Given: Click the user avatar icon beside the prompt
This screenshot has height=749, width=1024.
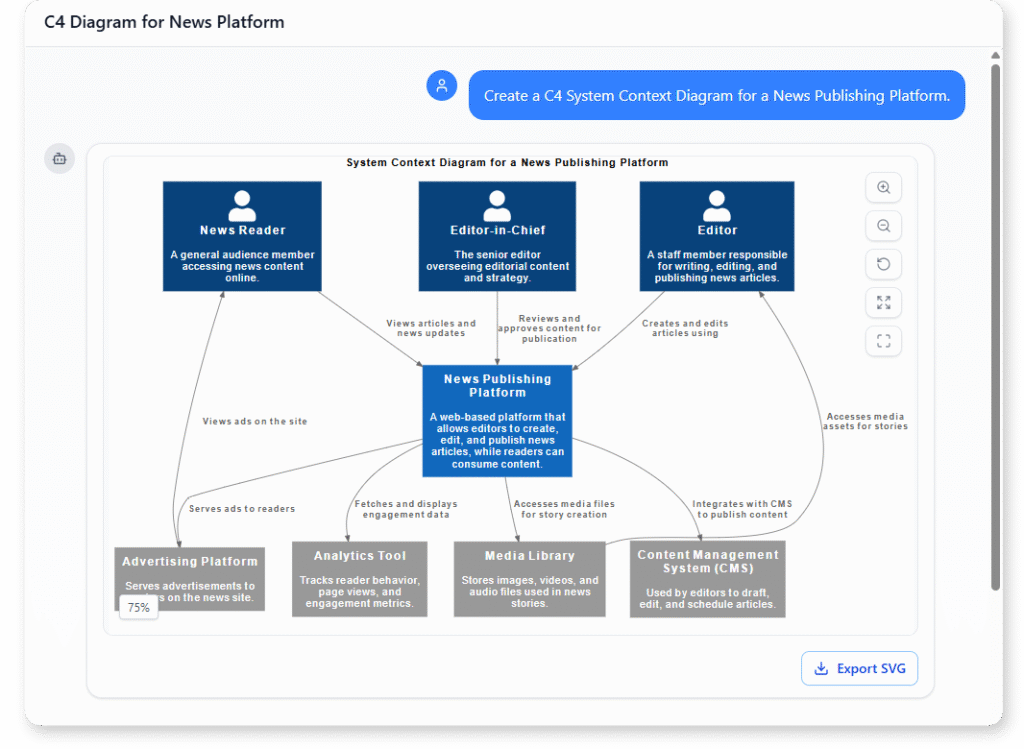Looking at the screenshot, I should coord(442,86).
